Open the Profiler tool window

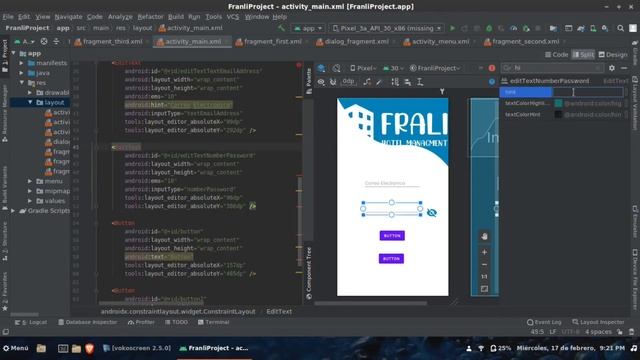tap(141, 322)
